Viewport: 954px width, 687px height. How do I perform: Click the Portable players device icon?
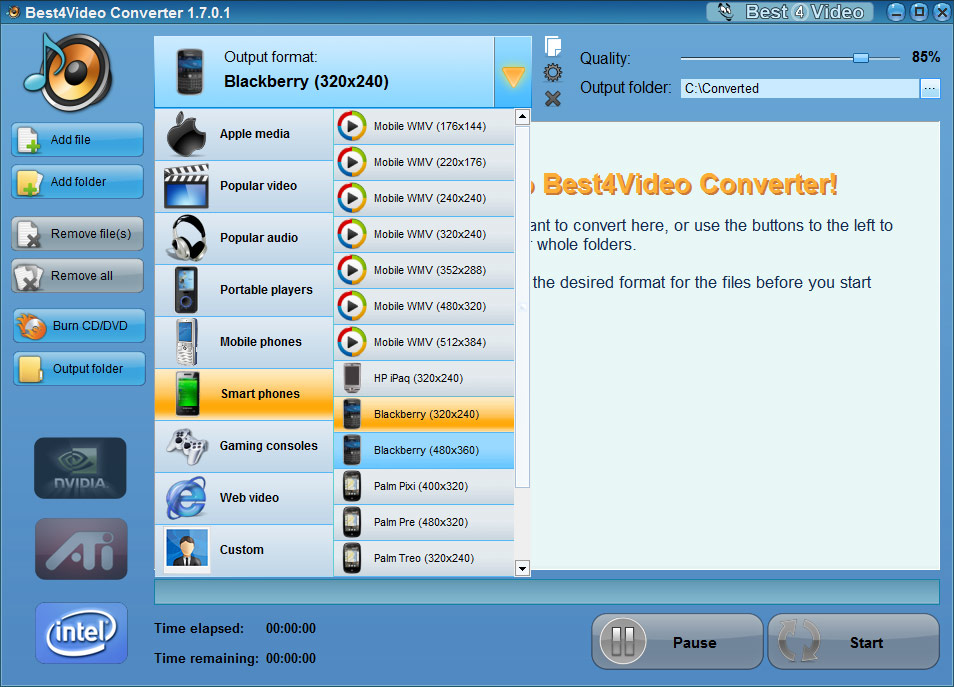[186, 290]
